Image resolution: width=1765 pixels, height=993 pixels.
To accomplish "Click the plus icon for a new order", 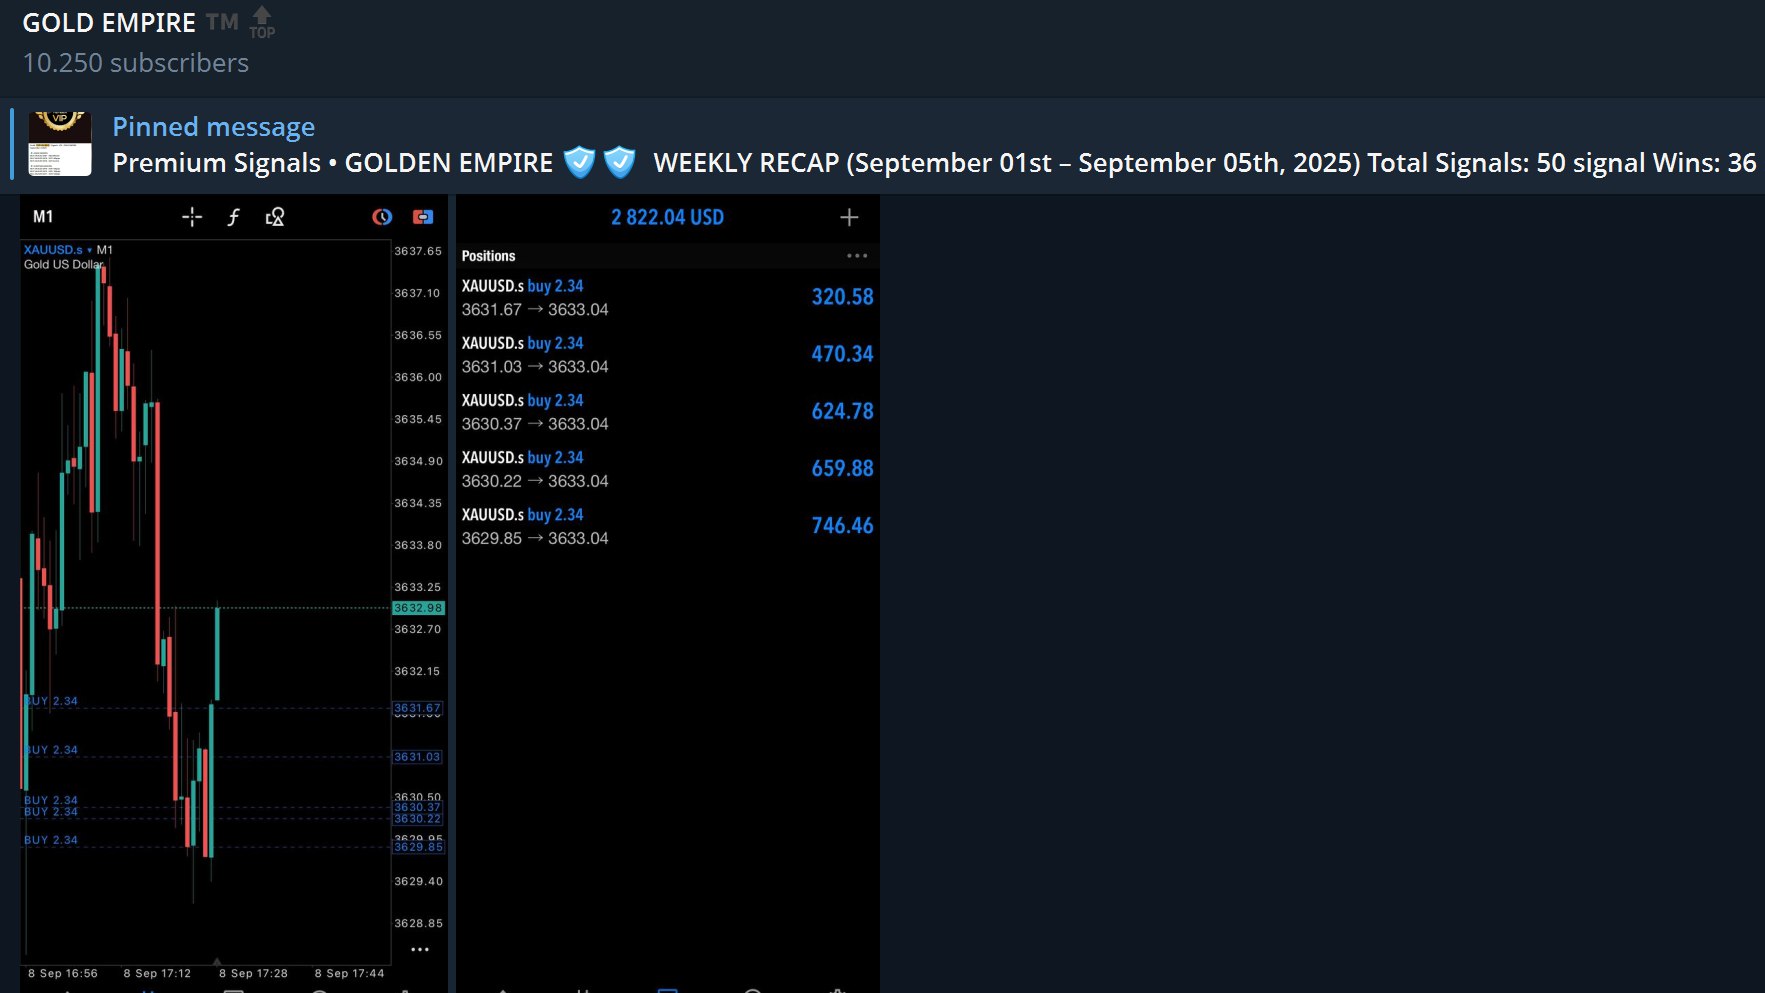I will 849,217.
